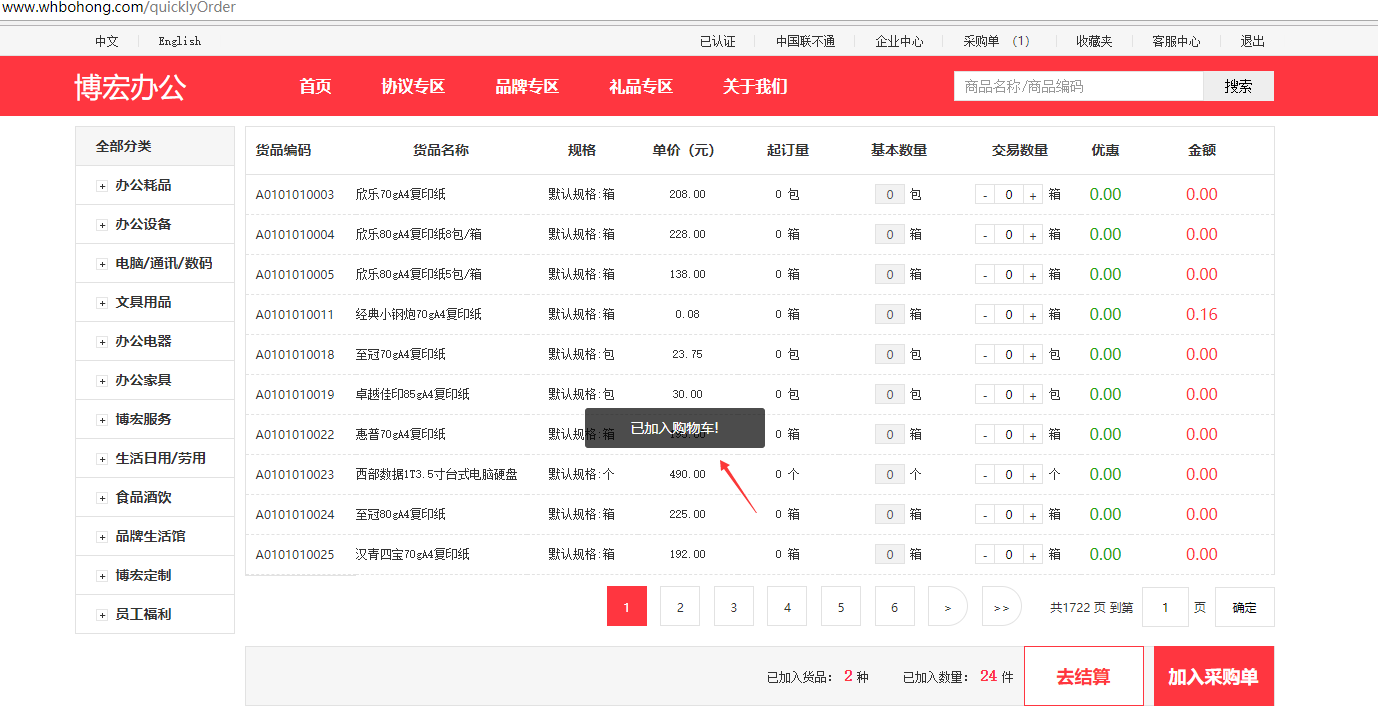The width and height of the screenshot is (1378, 709).
Task: Click the 去结算 checkout button
Action: click(1083, 677)
